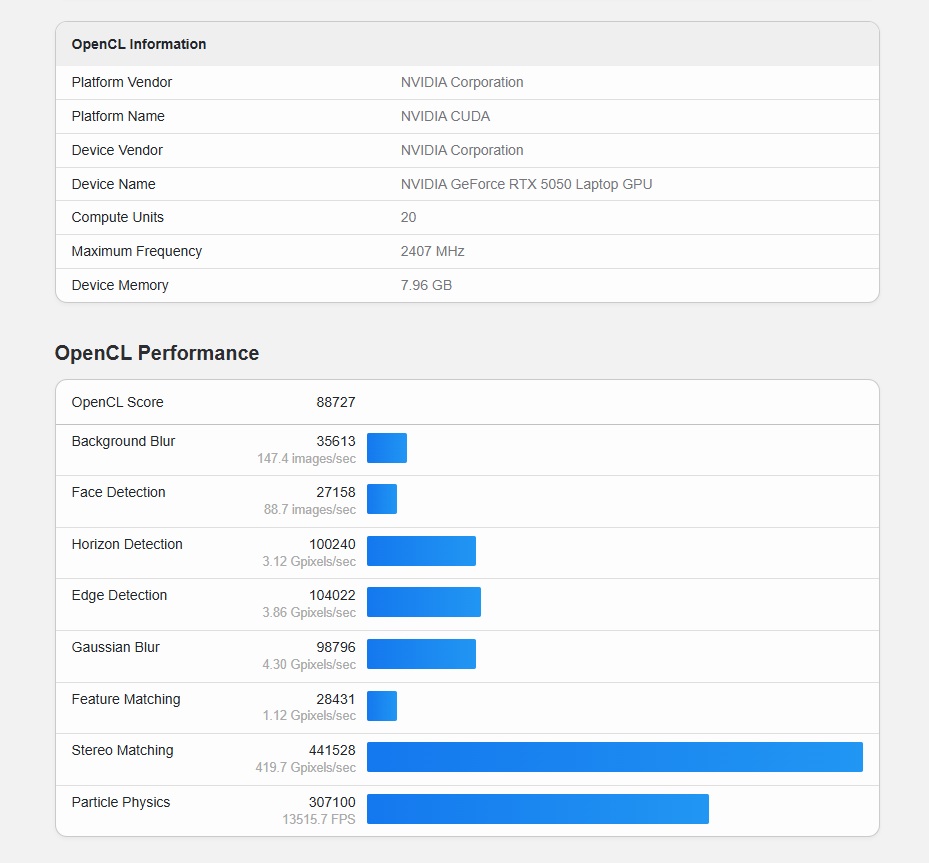This screenshot has height=863, width=929.
Task: Select the "Stereo Matching" test name
Action: coord(122,750)
